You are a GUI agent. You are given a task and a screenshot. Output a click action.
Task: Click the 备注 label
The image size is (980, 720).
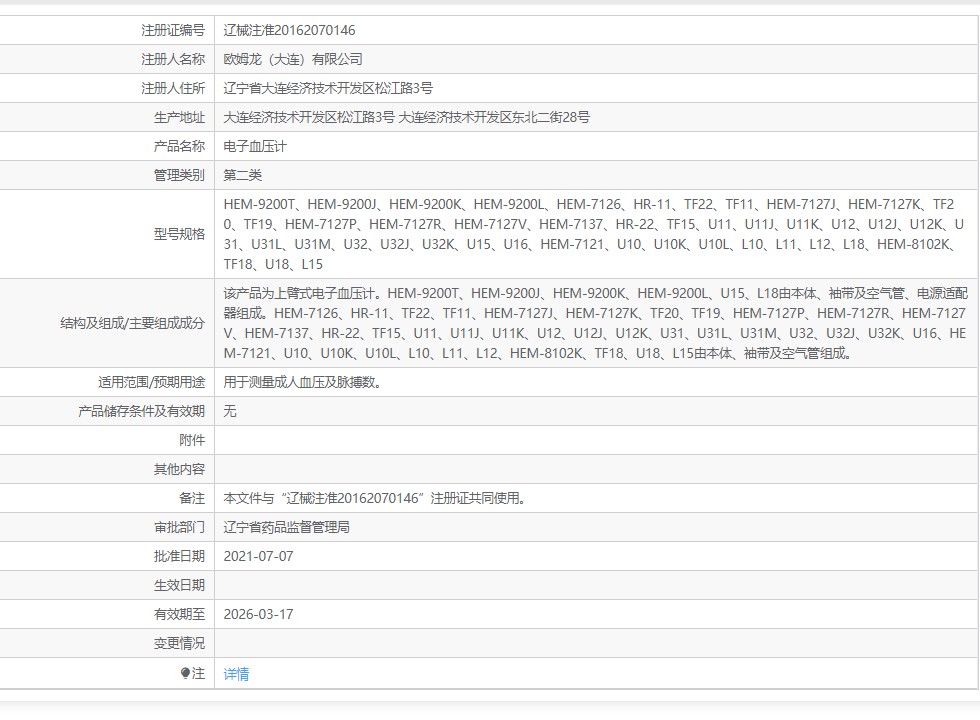(x=192, y=498)
